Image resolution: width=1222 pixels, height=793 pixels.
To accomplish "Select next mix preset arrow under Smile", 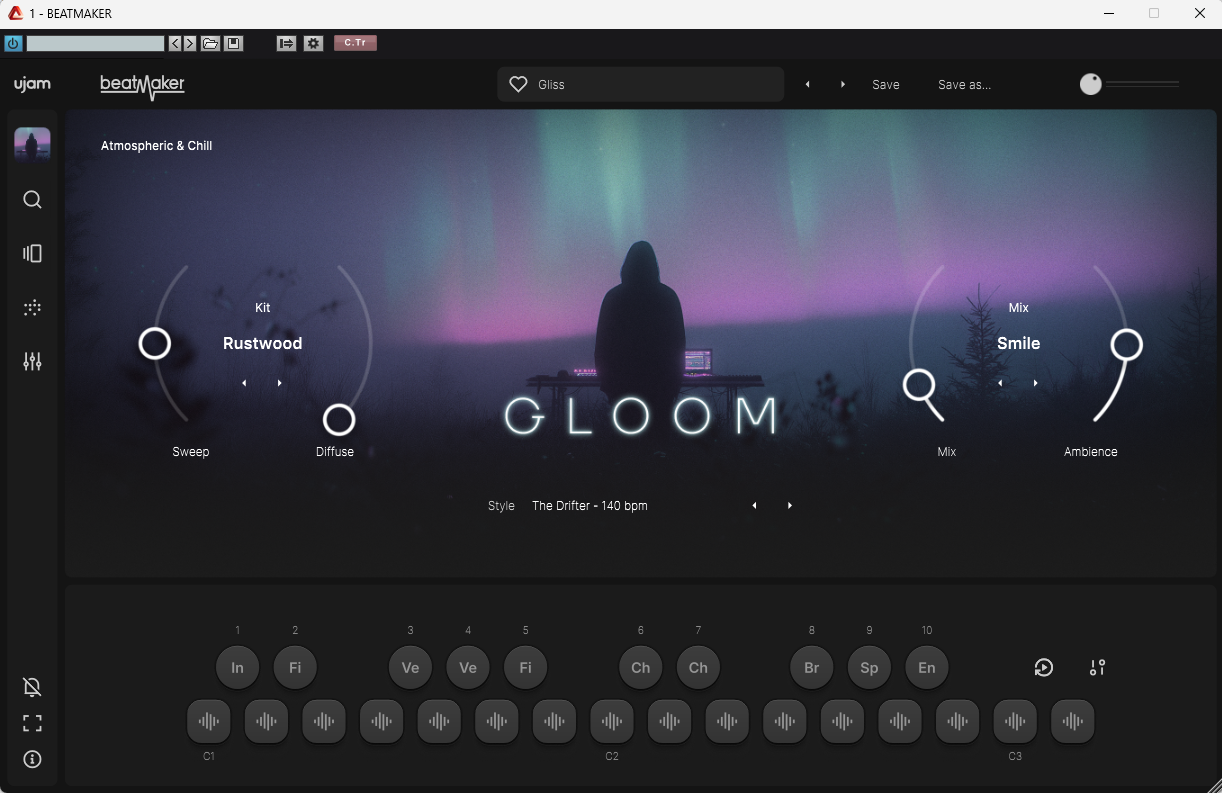I will click(1035, 383).
